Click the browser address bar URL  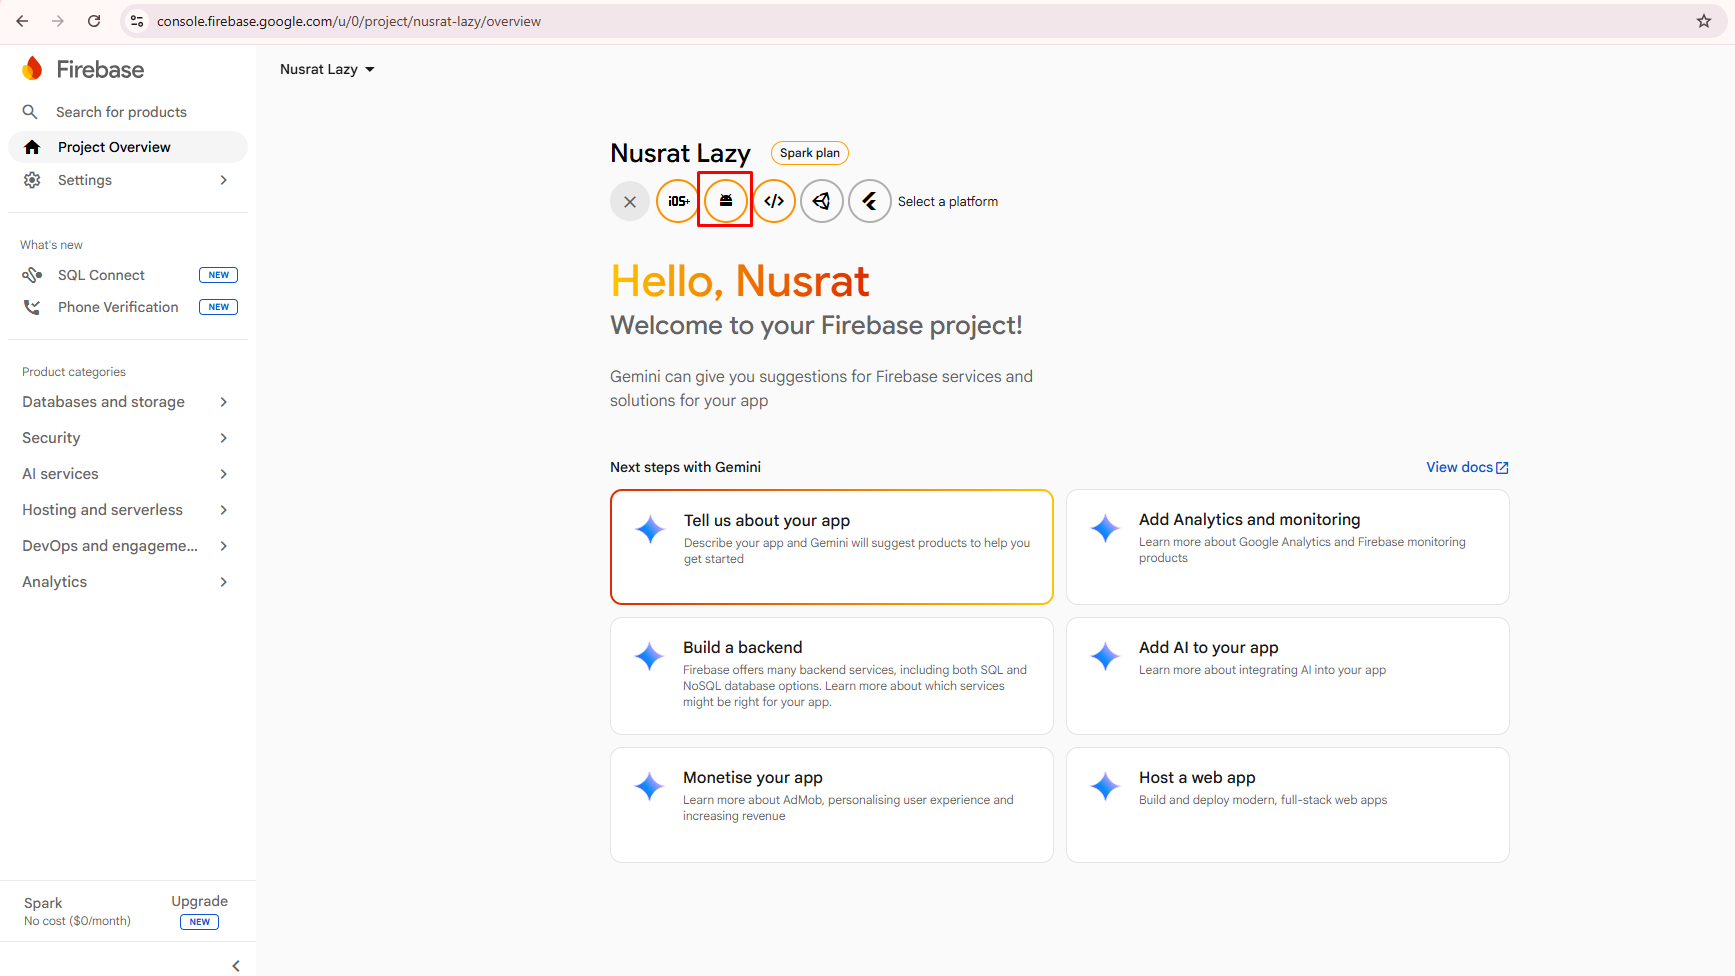(x=349, y=21)
